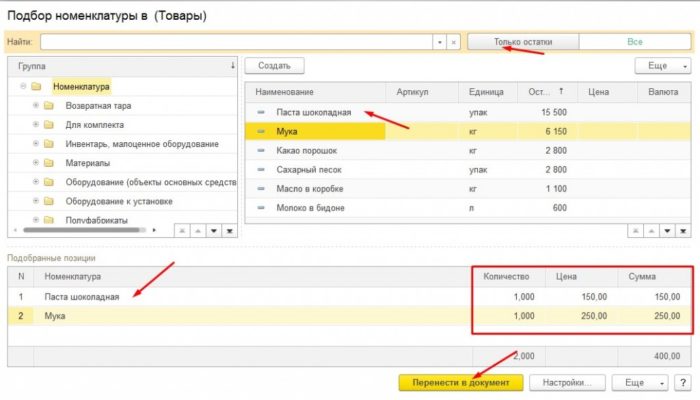Select the Мука row in items list
The image size is (700, 400).
467,131
